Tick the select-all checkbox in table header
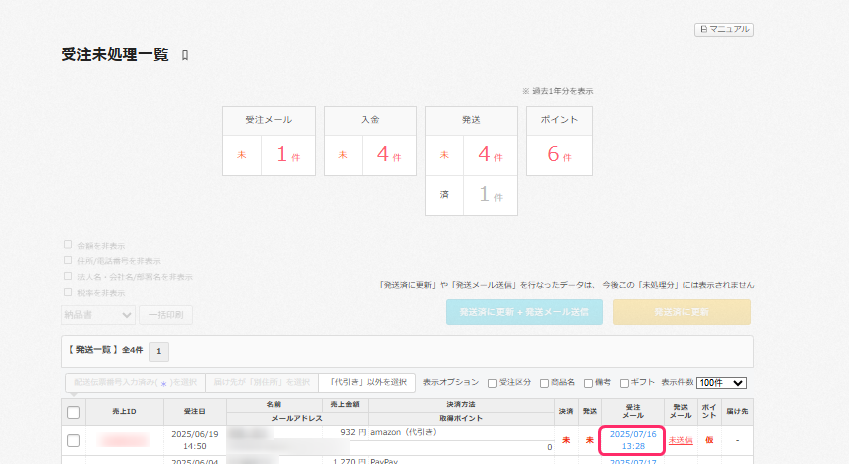 click(73, 412)
